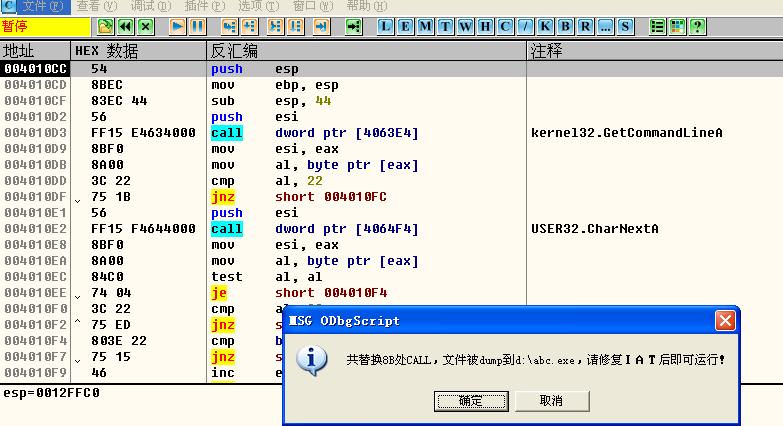Show the Threads window (T button)
Image resolution: width=783 pixels, height=426 pixels.
[446, 26]
